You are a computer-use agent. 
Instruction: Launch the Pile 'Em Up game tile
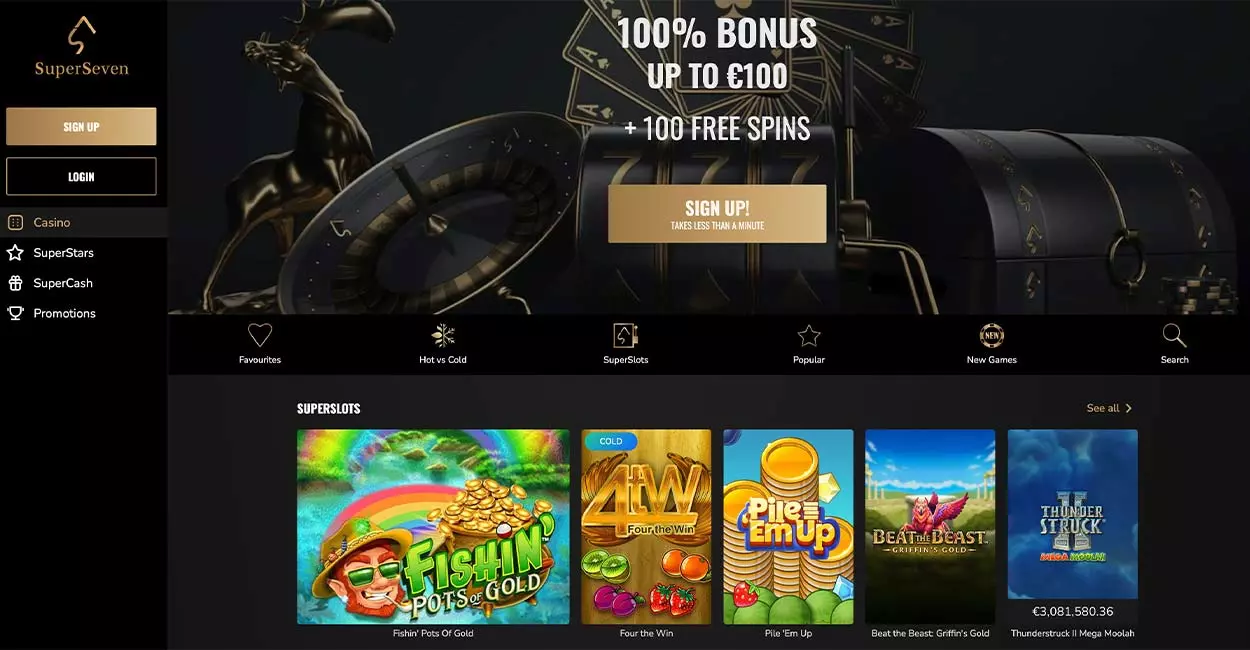coord(788,527)
